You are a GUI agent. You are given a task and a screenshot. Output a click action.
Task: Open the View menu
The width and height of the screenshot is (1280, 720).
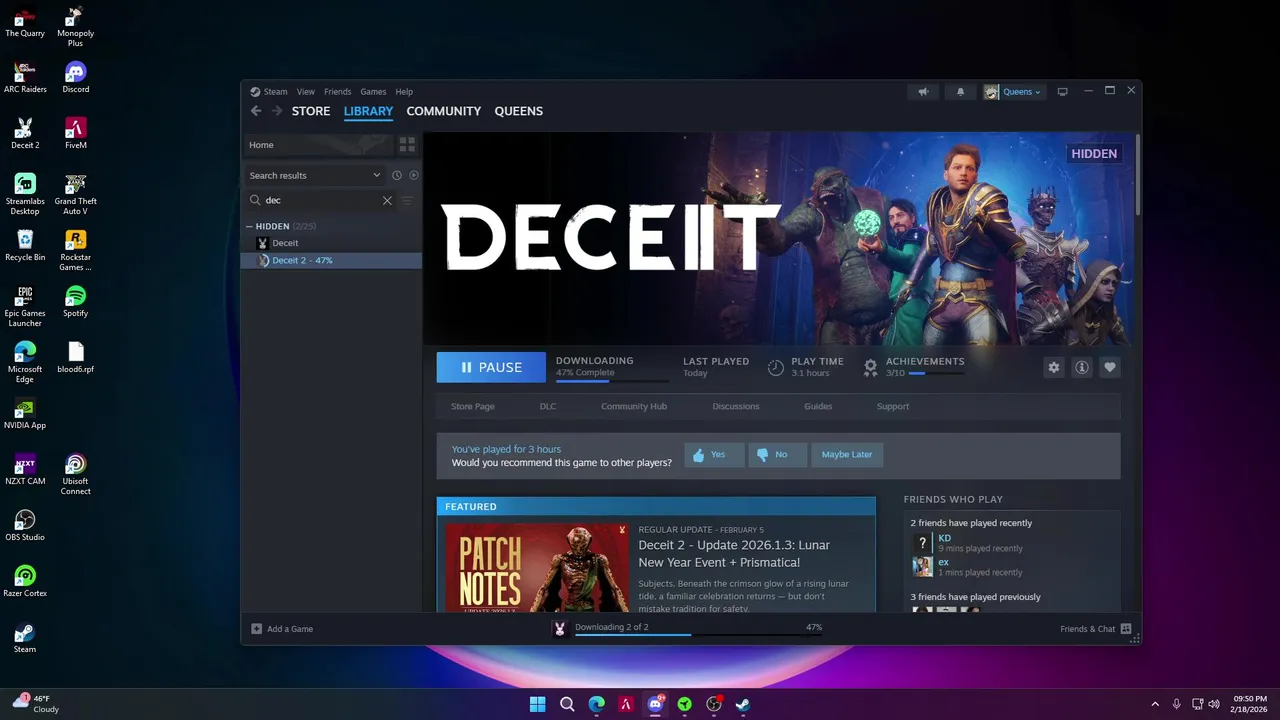[306, 92]
